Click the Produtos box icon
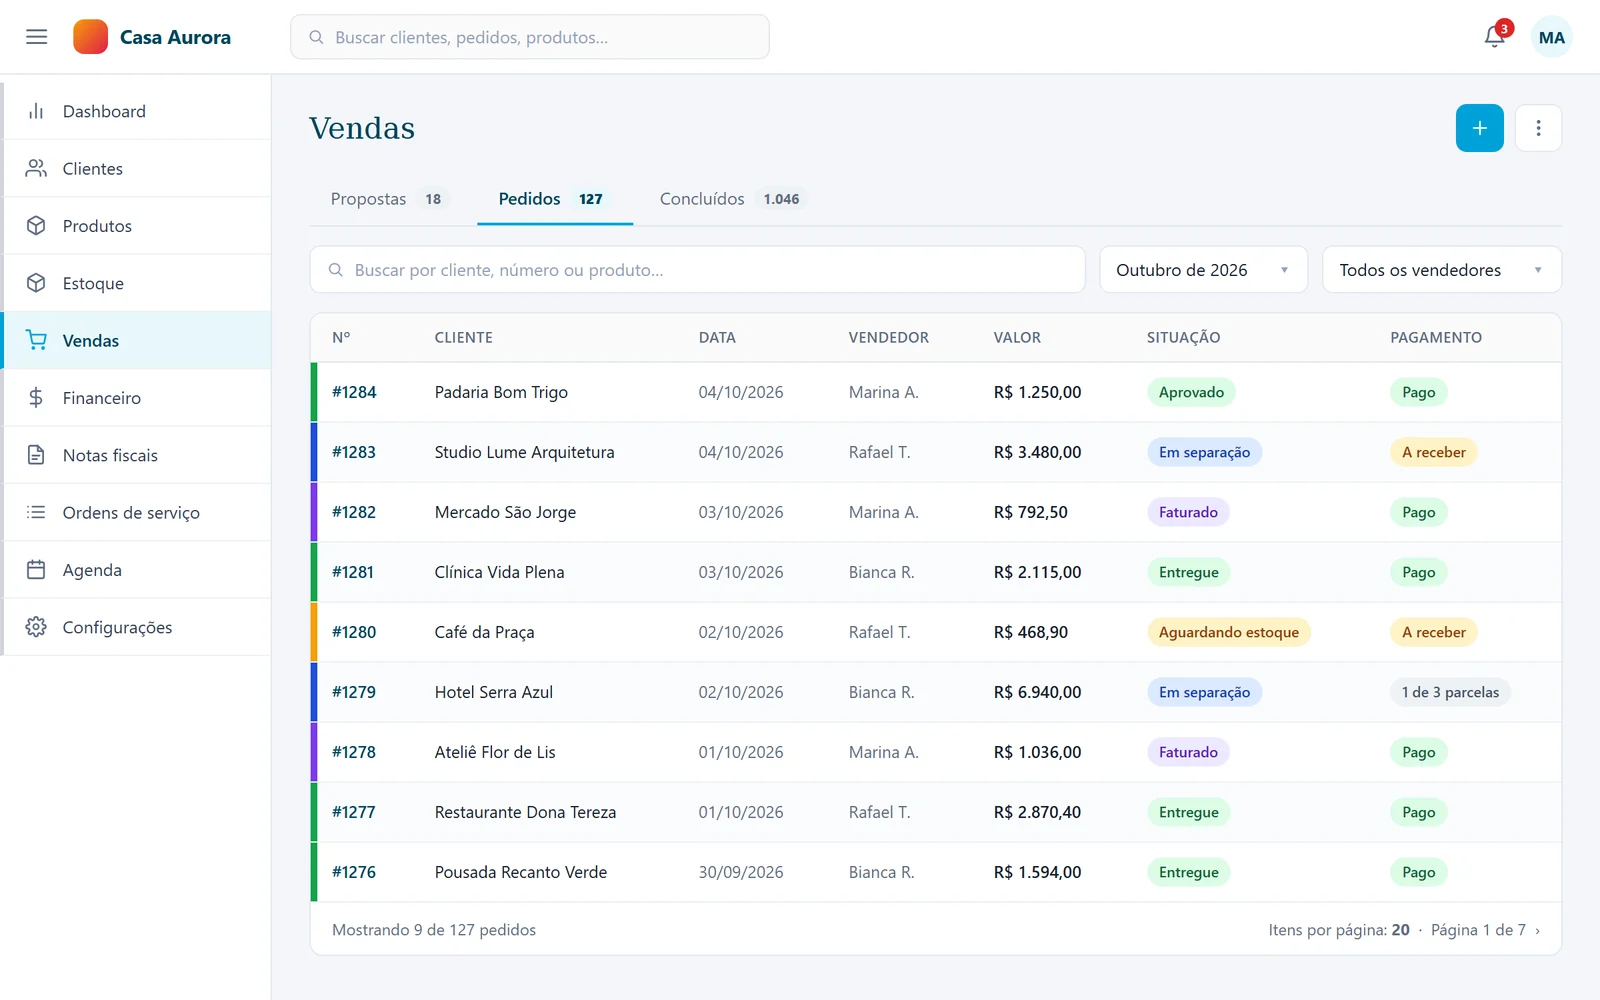This screenshot has width=1600, height=1000. (36, 226)
